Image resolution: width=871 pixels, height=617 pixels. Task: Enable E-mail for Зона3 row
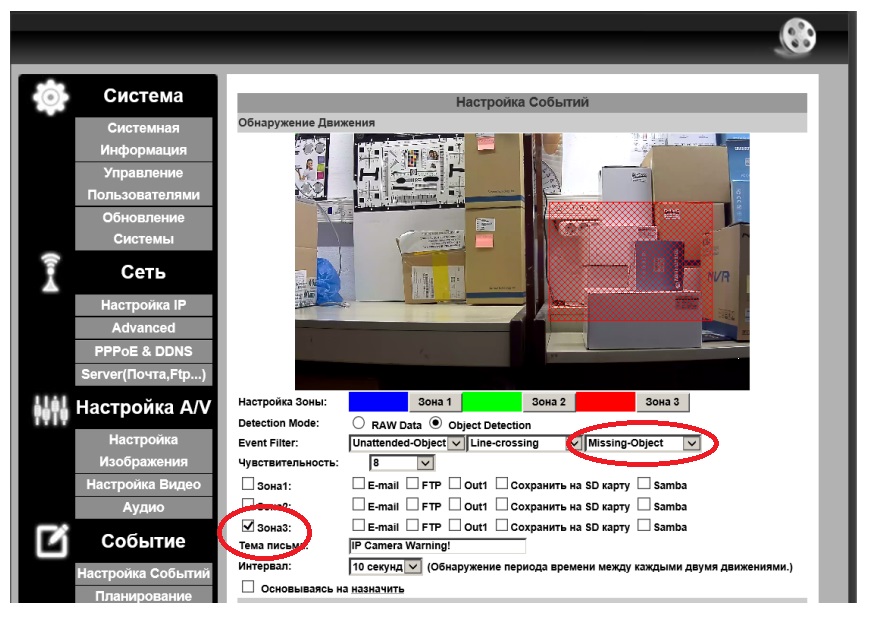click(x=358, y=525)
